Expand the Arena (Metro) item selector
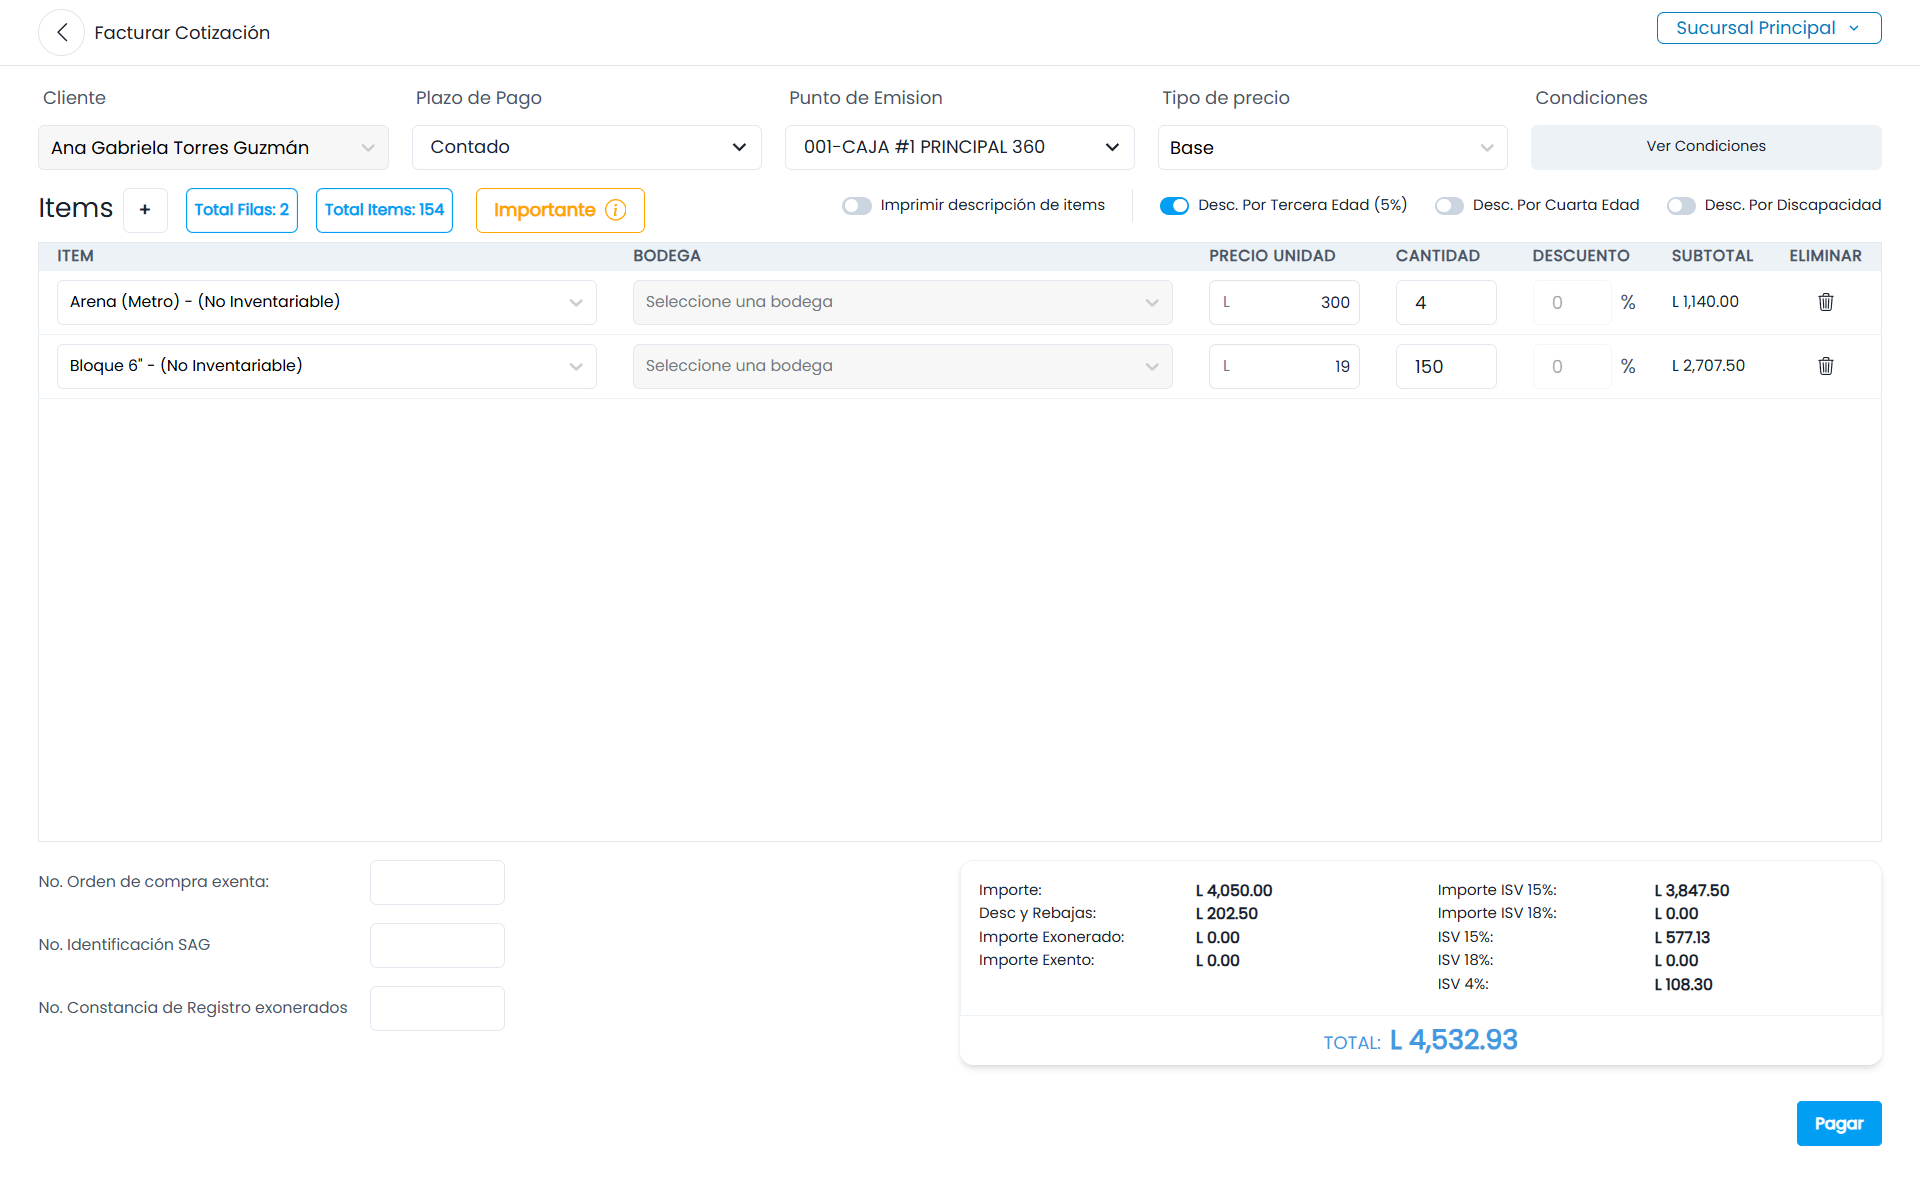The height and width of the screenshot is (1200, 1920). click(327, 302)
